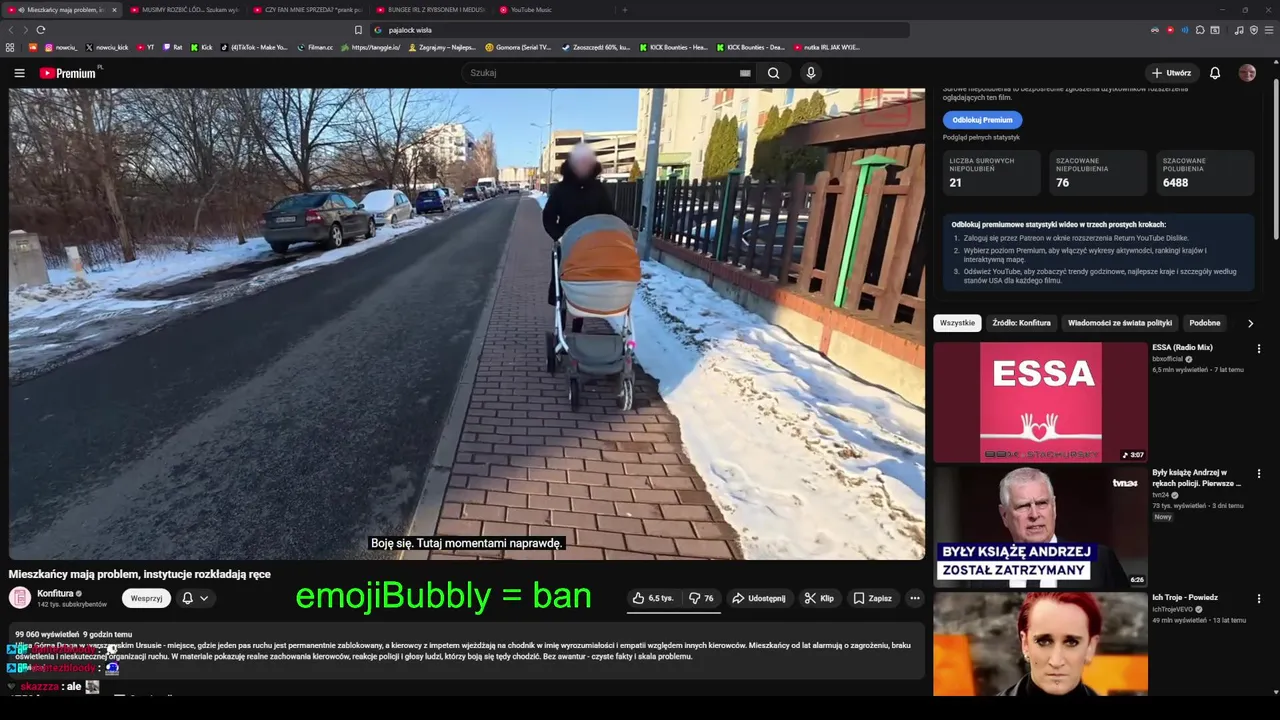Image resolution: width=1280 pixels, height=720 pixels.
Task: Click the magnifier search button
Action: point(773,73)
